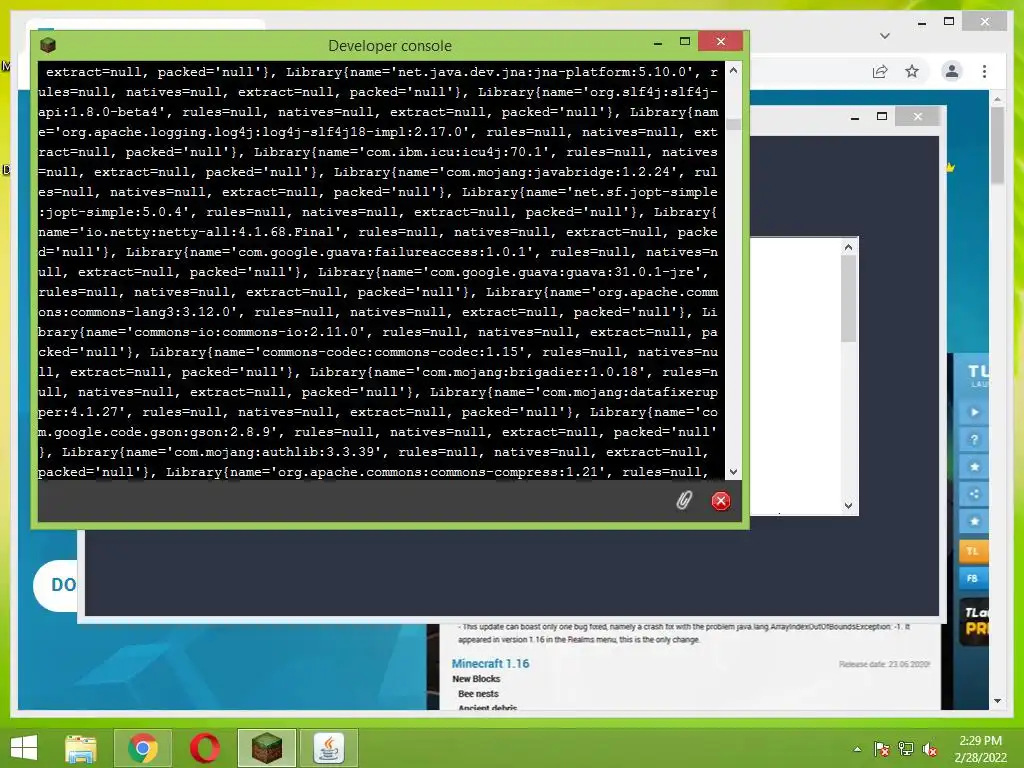Viewport: 1024px width, 768px height.
Task: Open the Chrome three-dot menu
Action: [x=984, y=71]
